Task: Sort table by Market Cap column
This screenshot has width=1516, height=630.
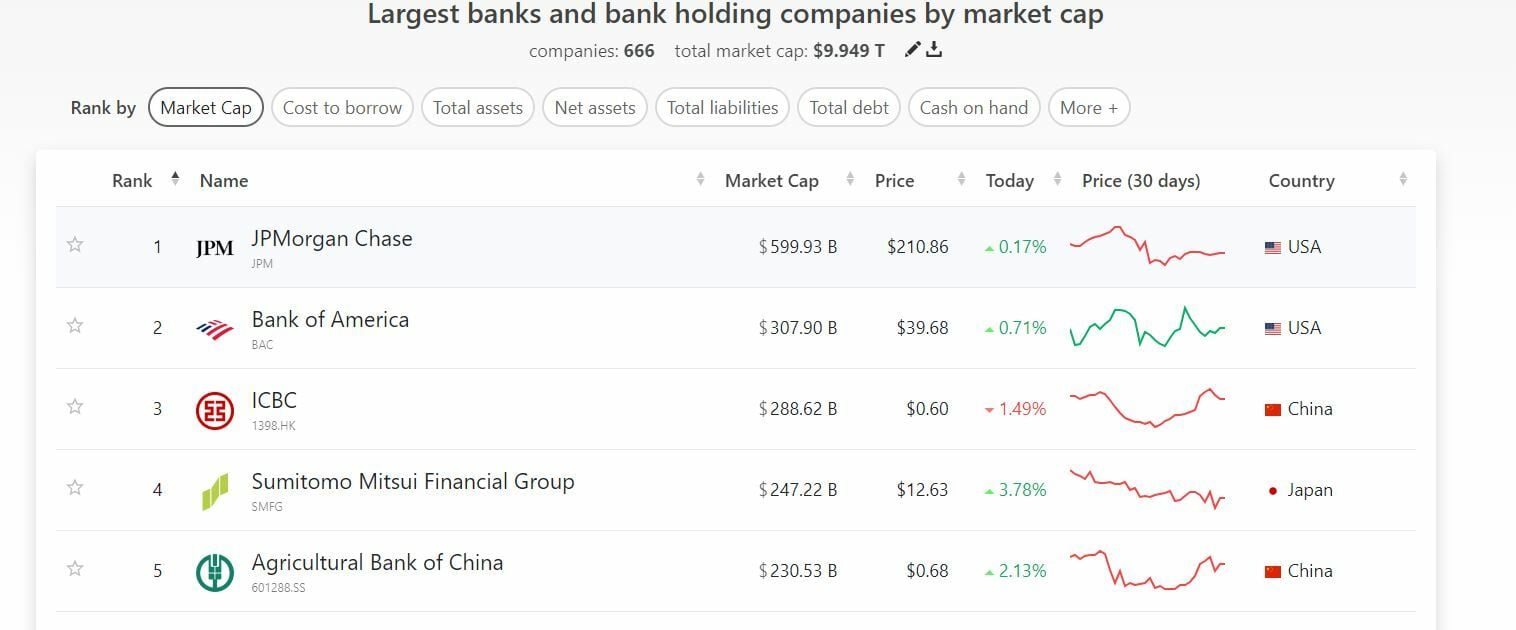Action: 772,181
